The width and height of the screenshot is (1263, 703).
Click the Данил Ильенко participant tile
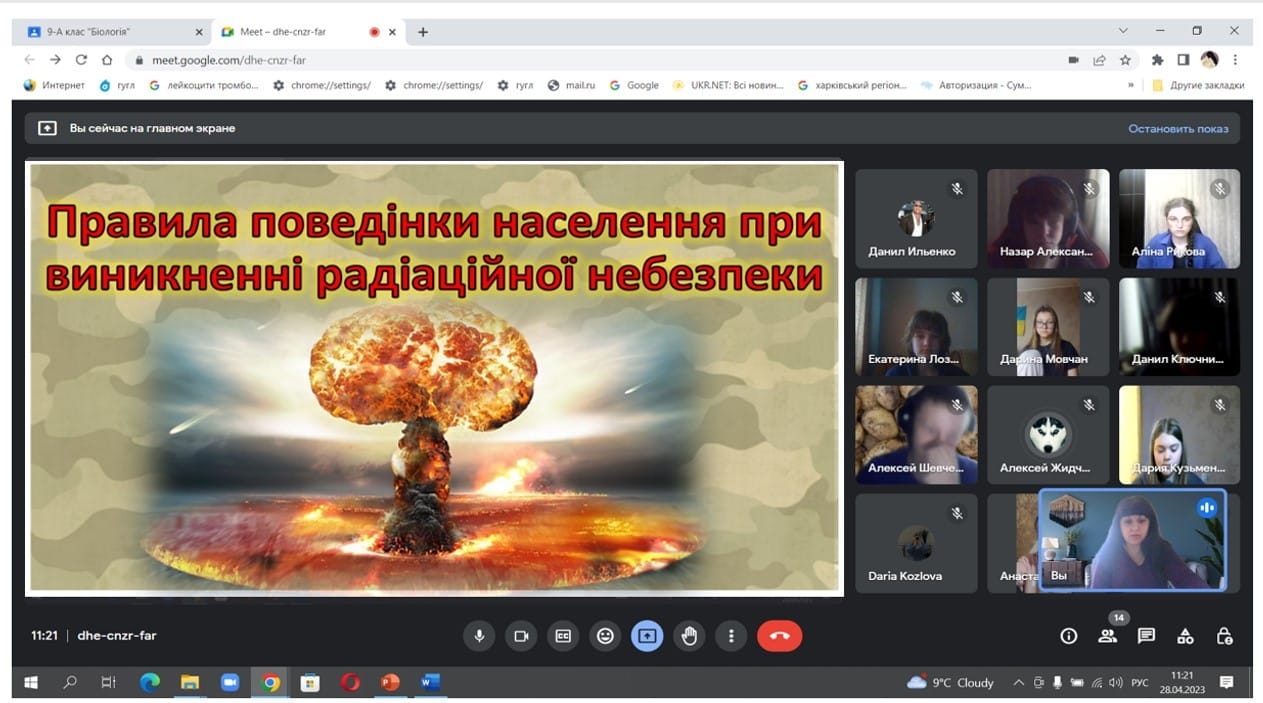point(916,218)
